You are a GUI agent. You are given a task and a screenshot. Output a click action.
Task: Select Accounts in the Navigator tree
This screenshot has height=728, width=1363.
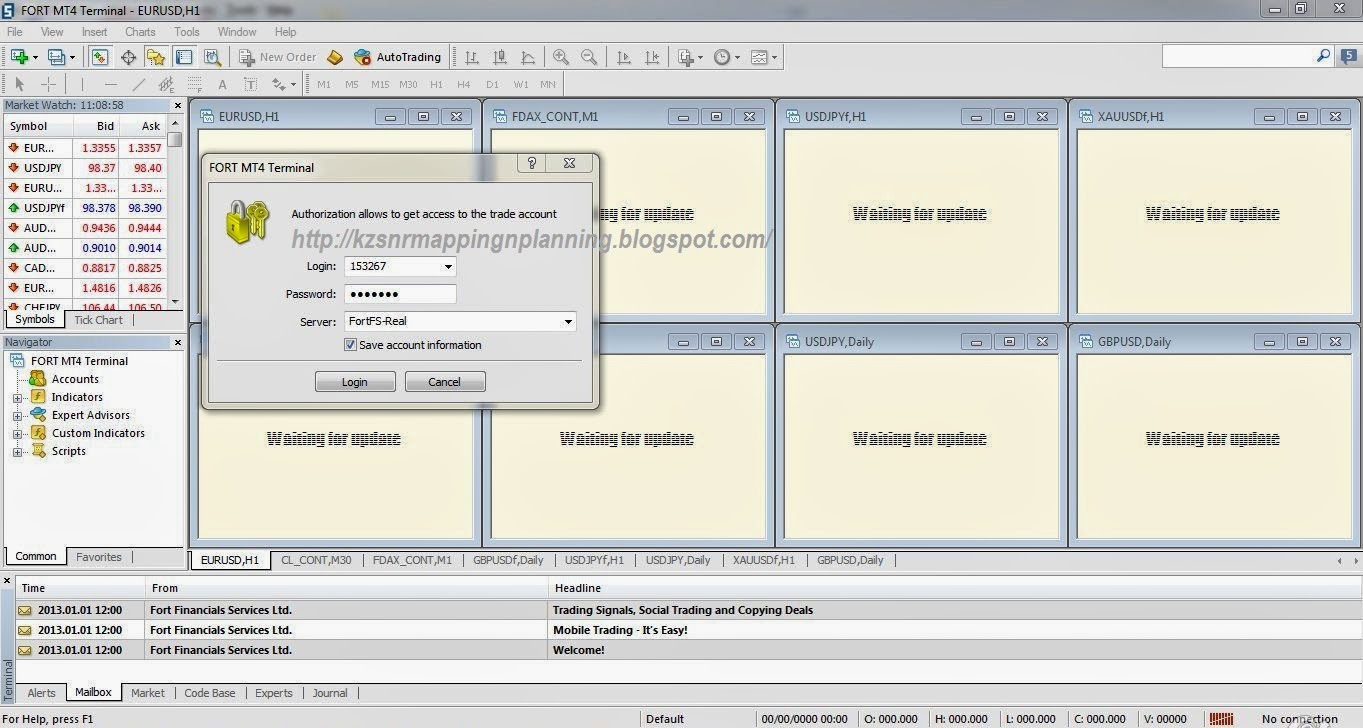[75, 379]
